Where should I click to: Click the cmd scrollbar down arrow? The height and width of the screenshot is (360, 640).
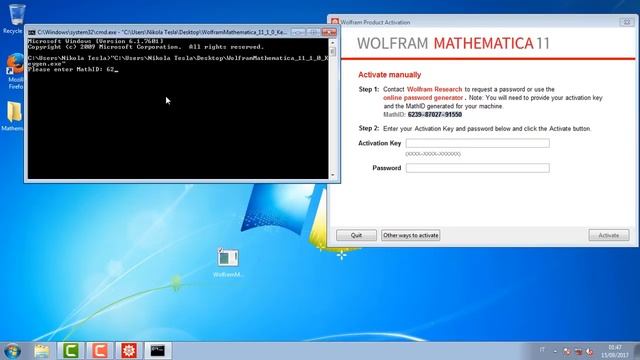(x=333, y=175)
